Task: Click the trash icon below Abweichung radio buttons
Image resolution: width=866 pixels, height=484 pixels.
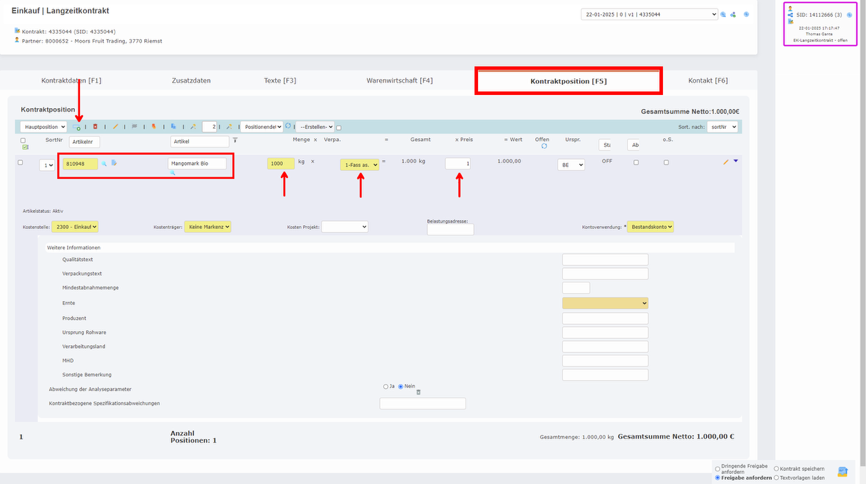Action: tap(418, 393)
